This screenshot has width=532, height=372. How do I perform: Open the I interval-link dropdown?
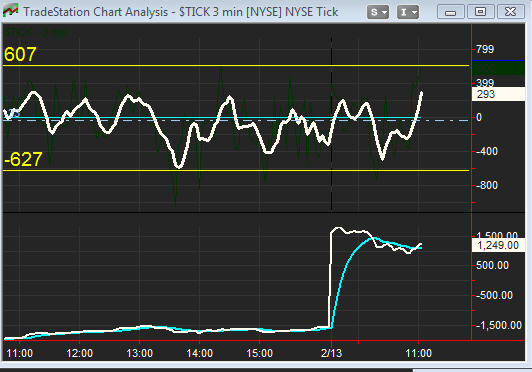[408, 13]
